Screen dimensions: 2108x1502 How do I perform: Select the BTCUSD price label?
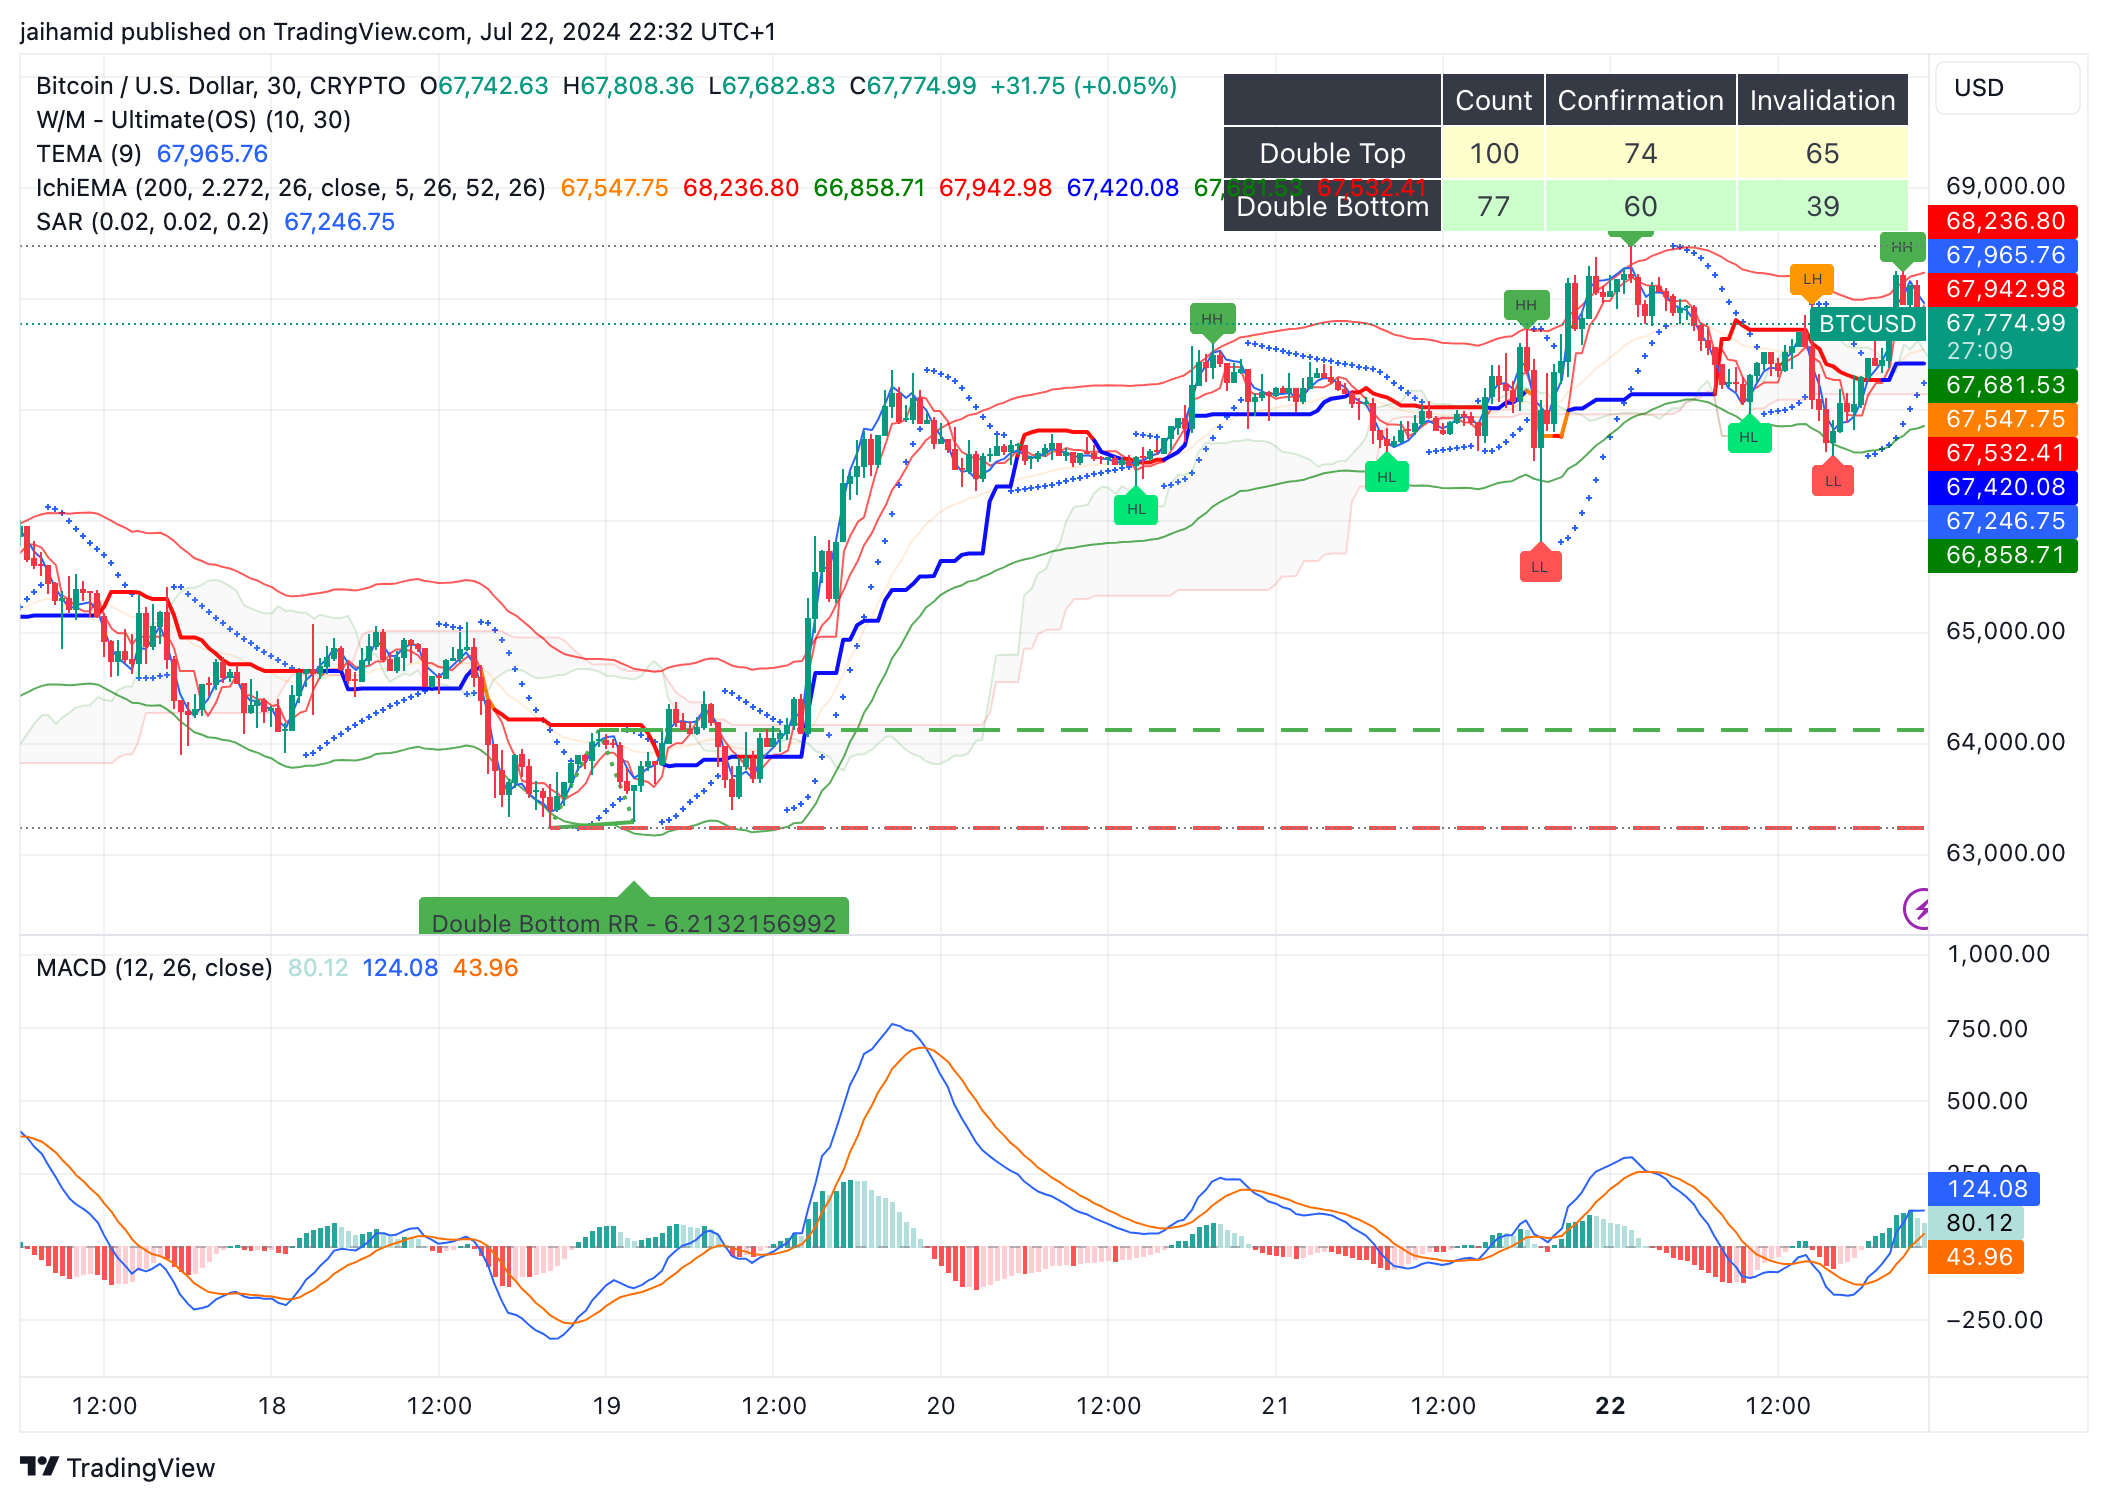(x=1867, y=324)
